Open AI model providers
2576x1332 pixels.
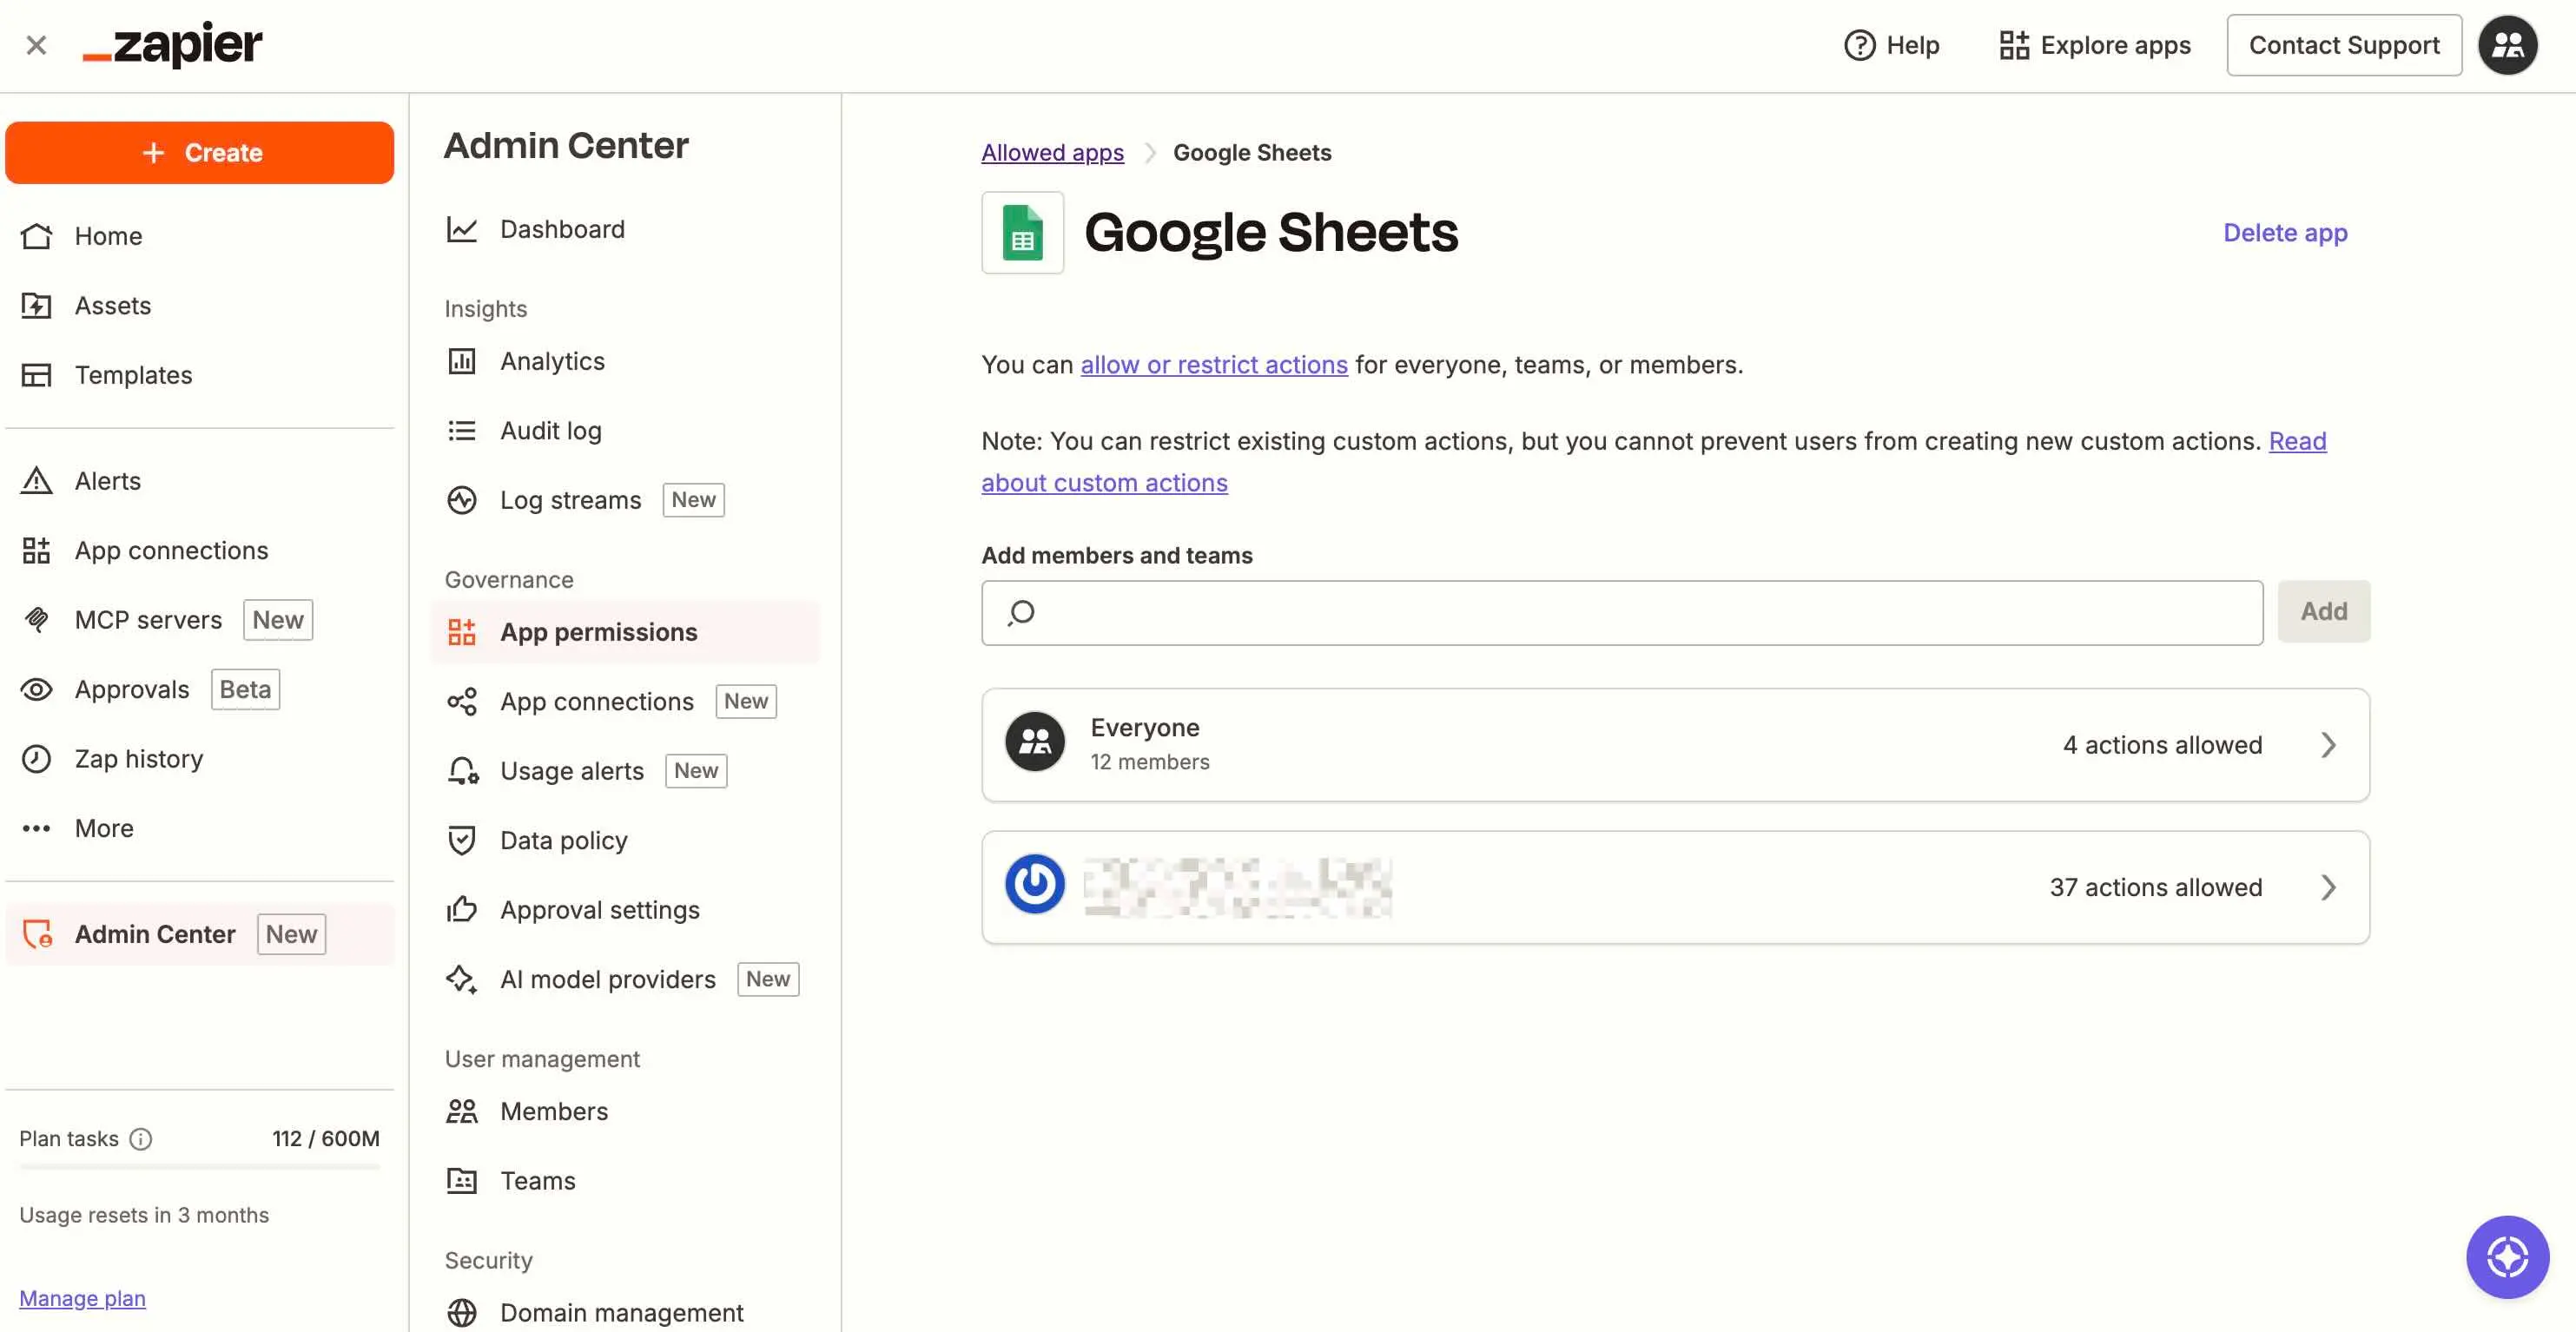(625, 980)
